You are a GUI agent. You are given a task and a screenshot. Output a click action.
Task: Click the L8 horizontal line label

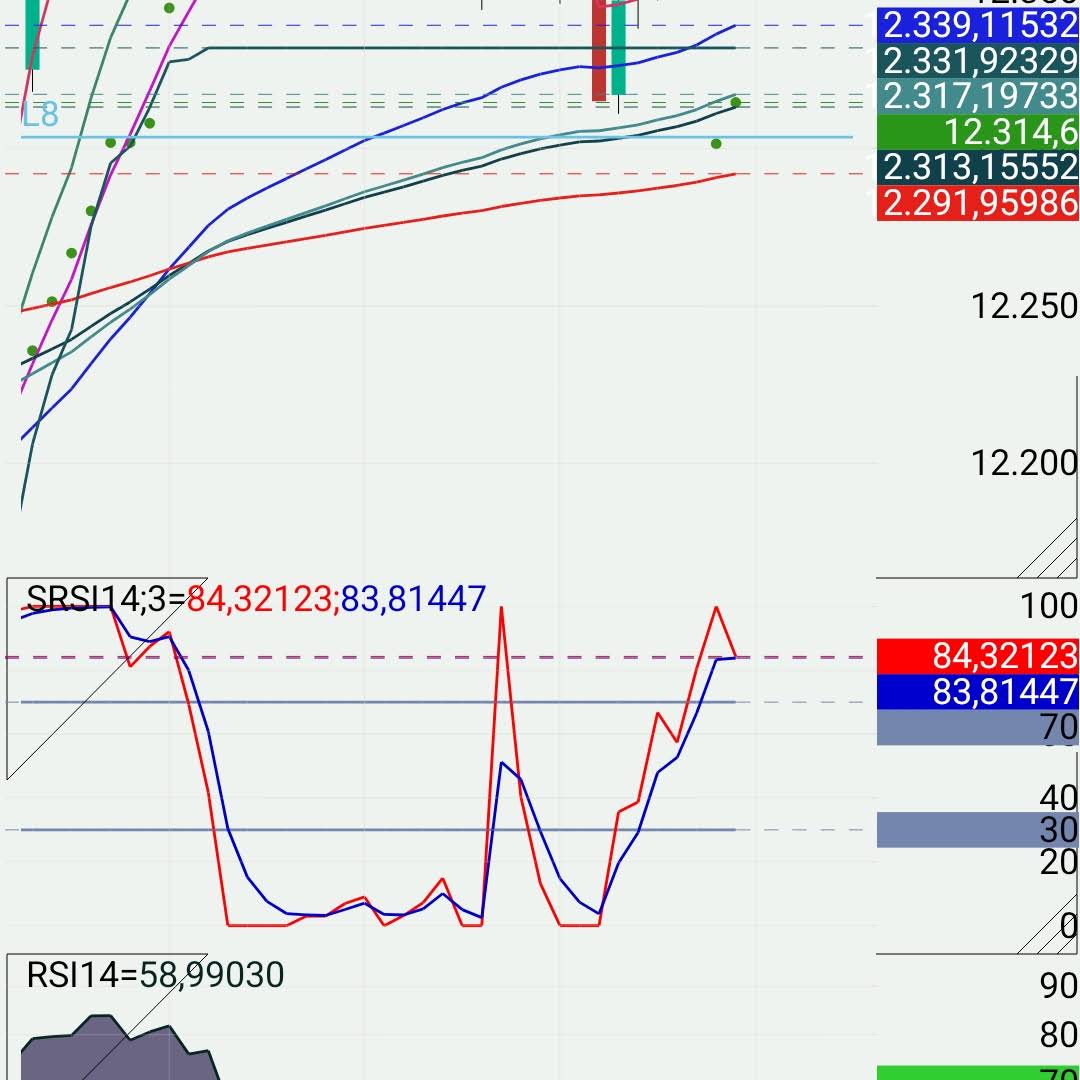click(40, 114)
